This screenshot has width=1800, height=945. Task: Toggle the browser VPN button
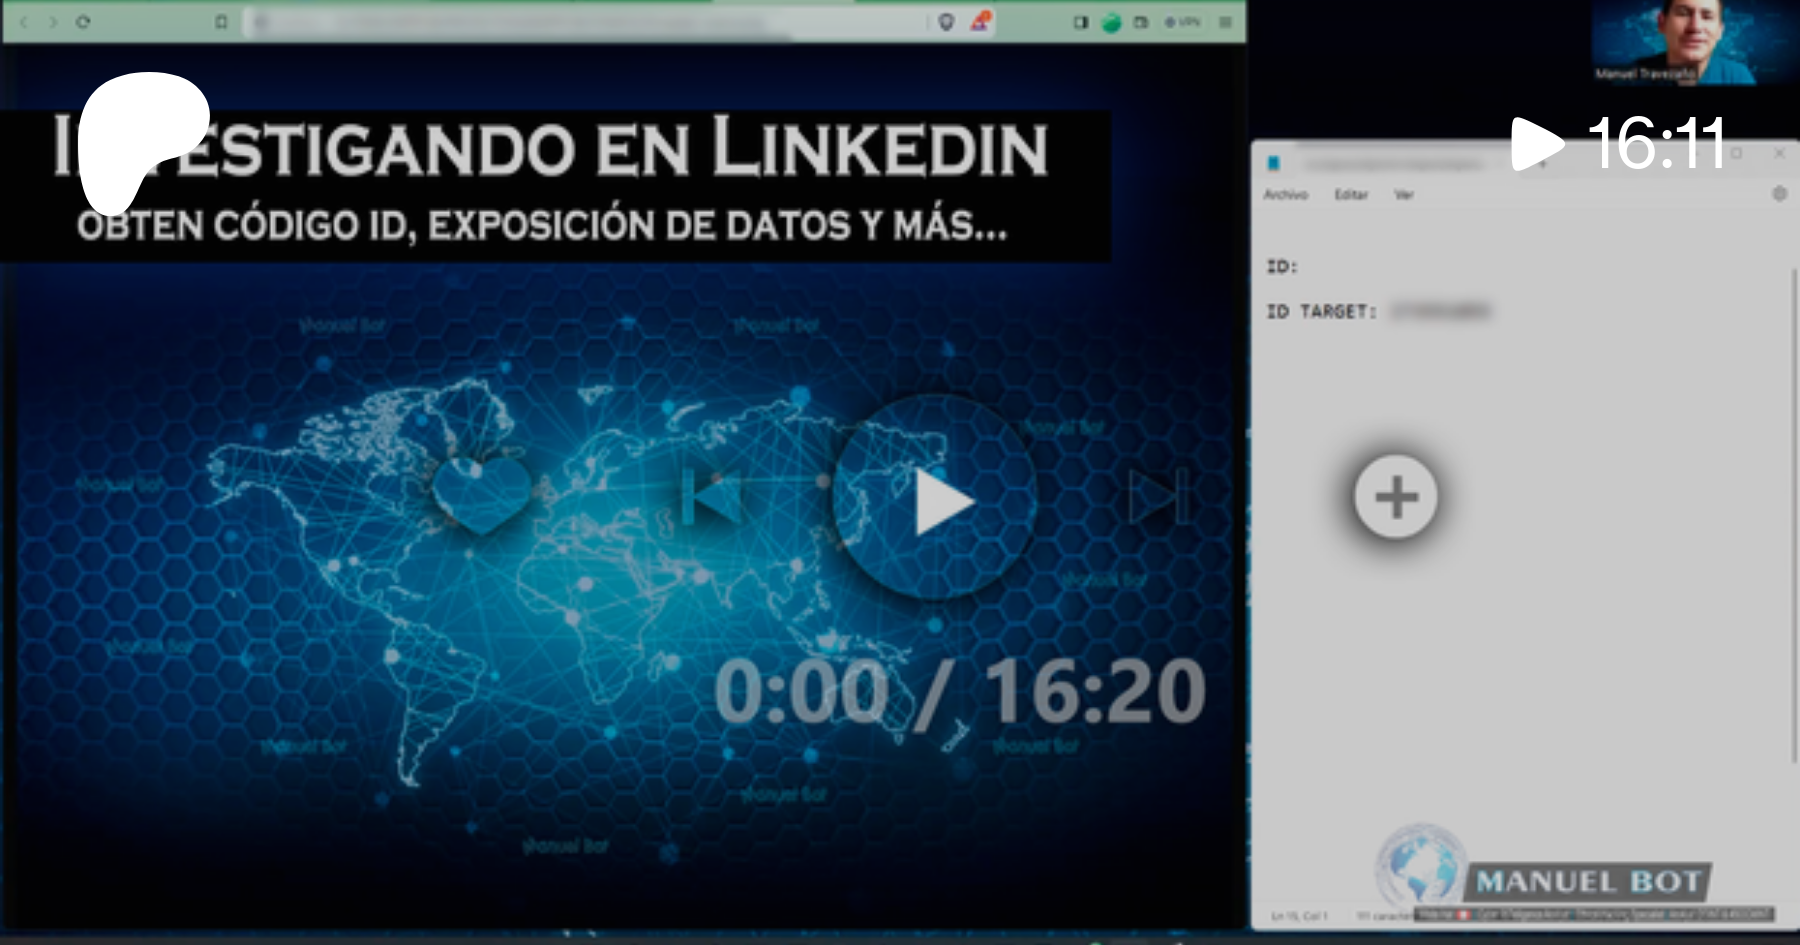1182,21
